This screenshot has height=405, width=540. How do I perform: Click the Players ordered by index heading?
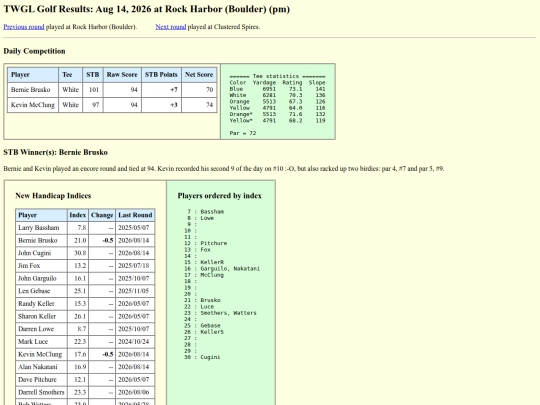coord(220,196)
